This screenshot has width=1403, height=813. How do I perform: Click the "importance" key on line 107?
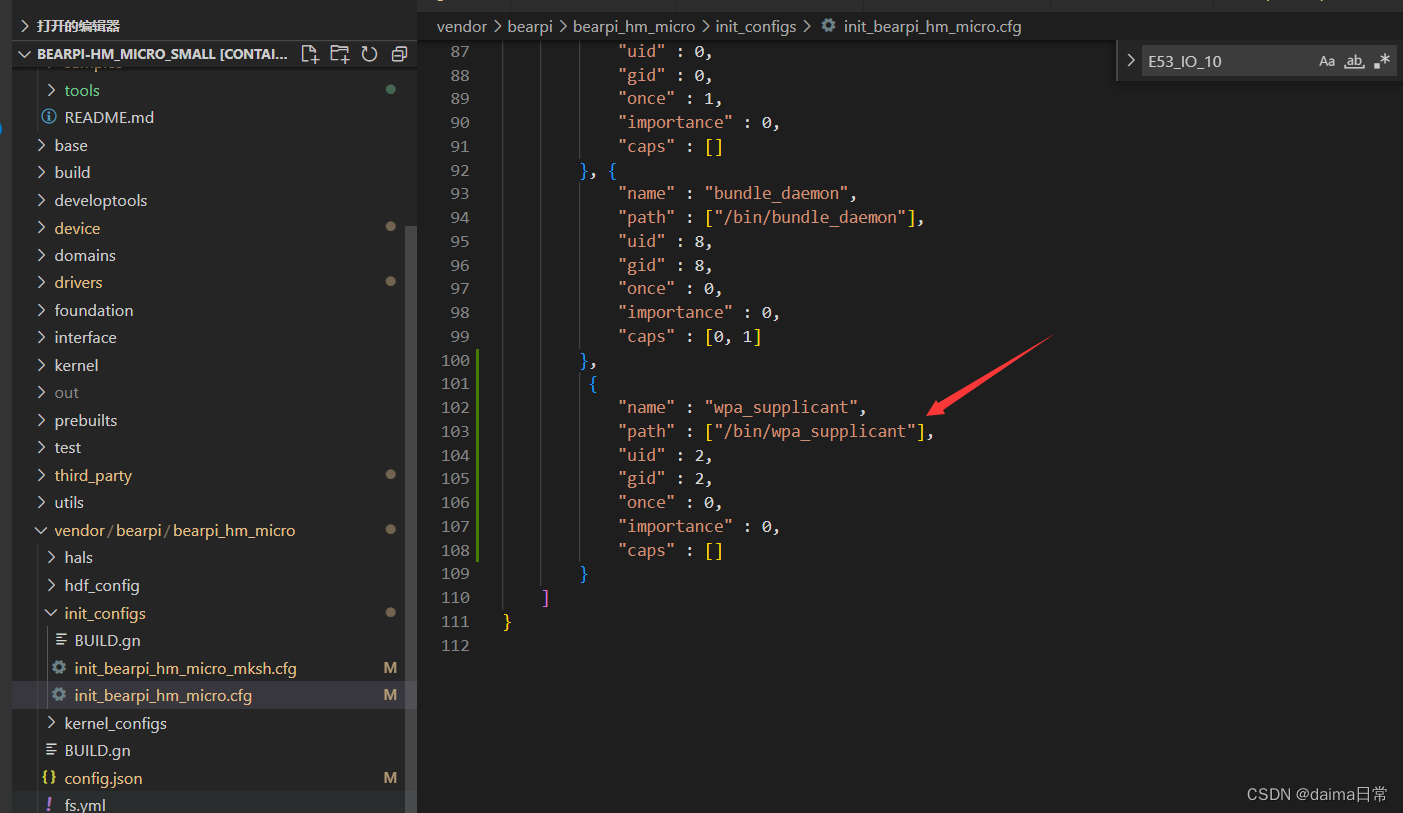(x=675, y=526)
